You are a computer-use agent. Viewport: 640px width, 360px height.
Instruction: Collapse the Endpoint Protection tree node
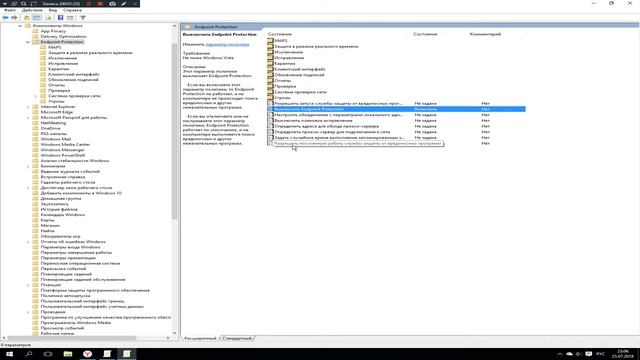click(28, 42)
